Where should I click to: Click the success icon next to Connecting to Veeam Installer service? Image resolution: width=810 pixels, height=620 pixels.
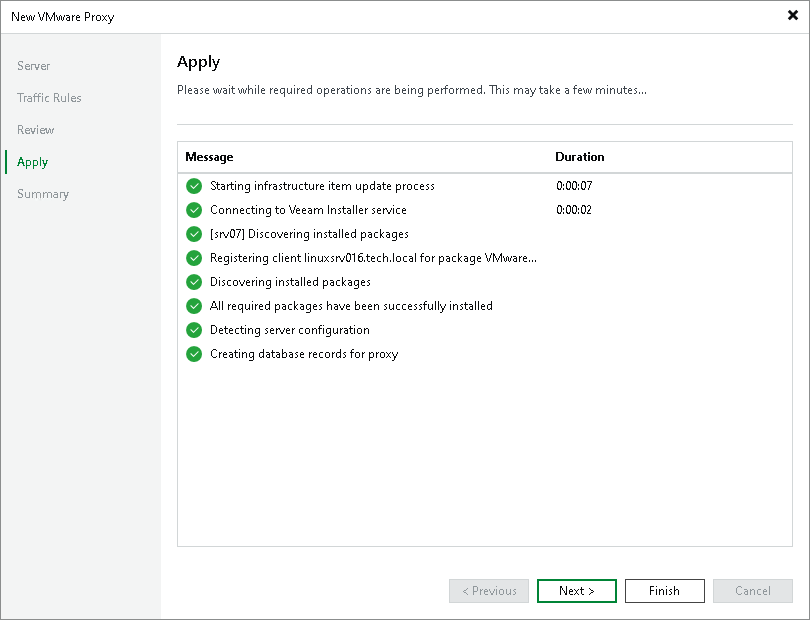point(194,210)
